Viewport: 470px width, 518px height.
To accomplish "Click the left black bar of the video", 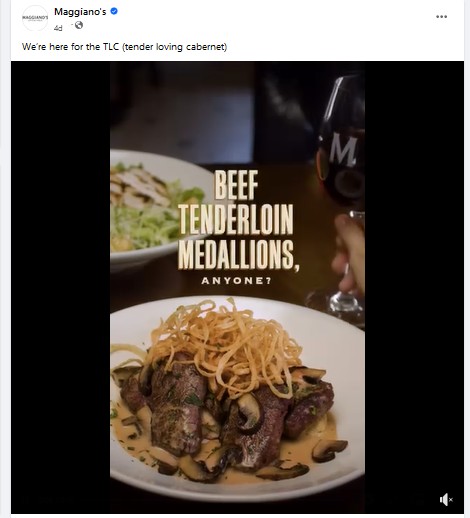I will click(61, 287).
